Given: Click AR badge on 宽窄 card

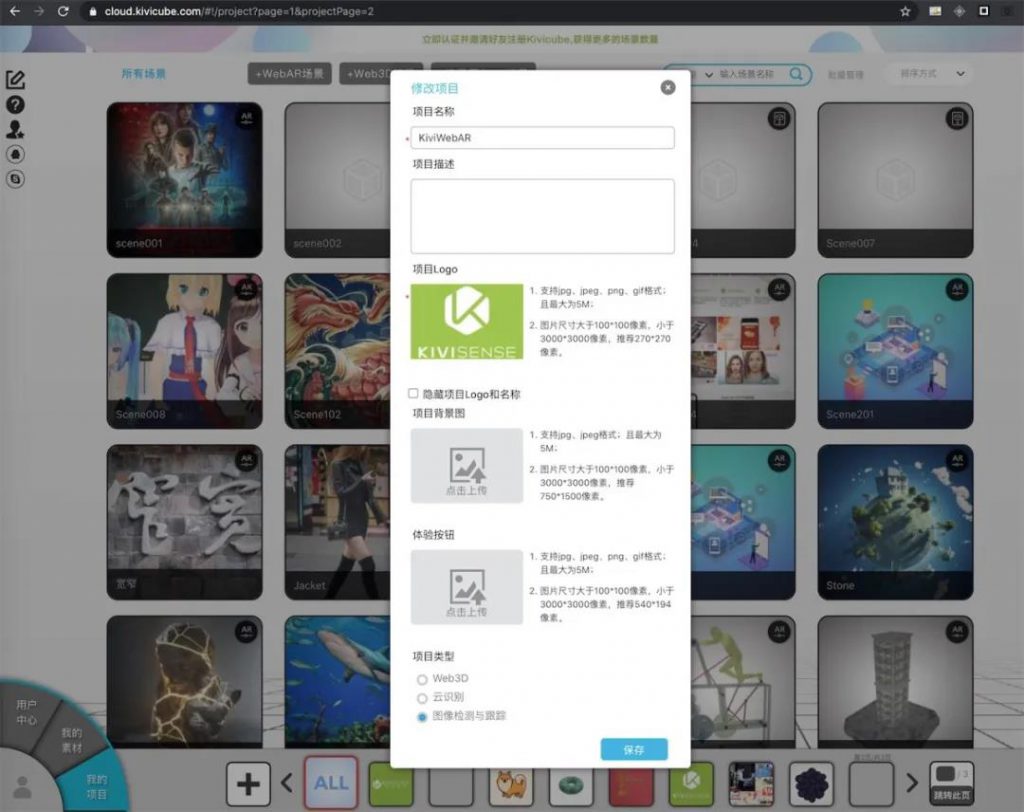Looking at the screenshot, I should (246, 461).
